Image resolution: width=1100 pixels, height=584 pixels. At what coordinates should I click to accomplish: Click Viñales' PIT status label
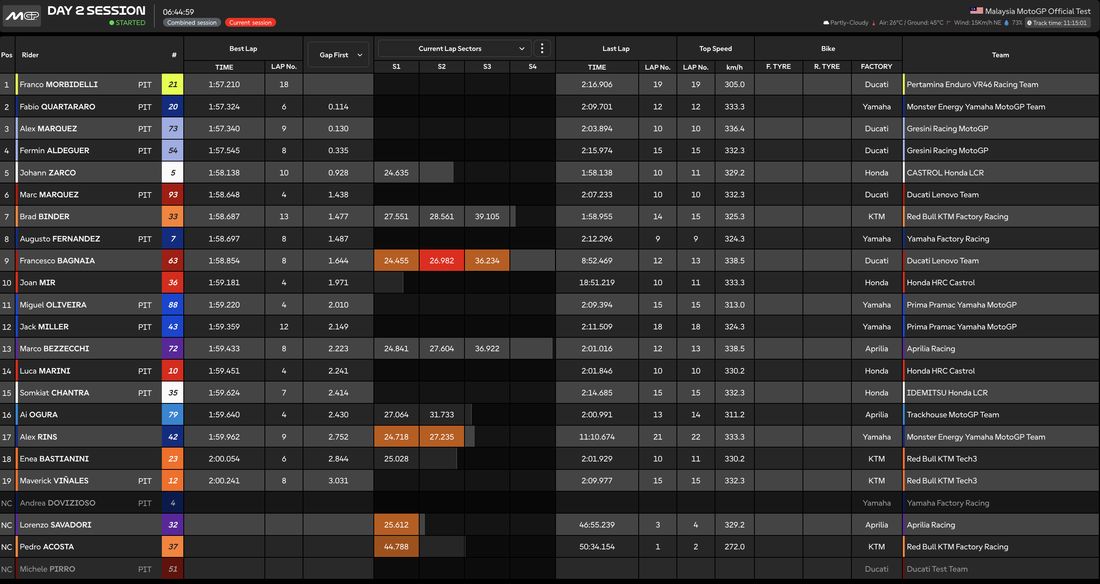coord(145,481)
